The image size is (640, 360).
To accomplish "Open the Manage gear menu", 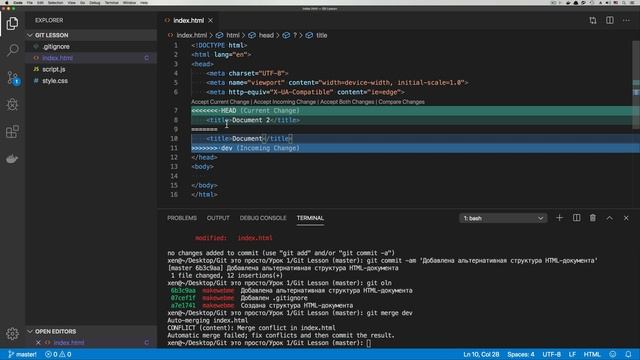I will click(x=12, y=334).
